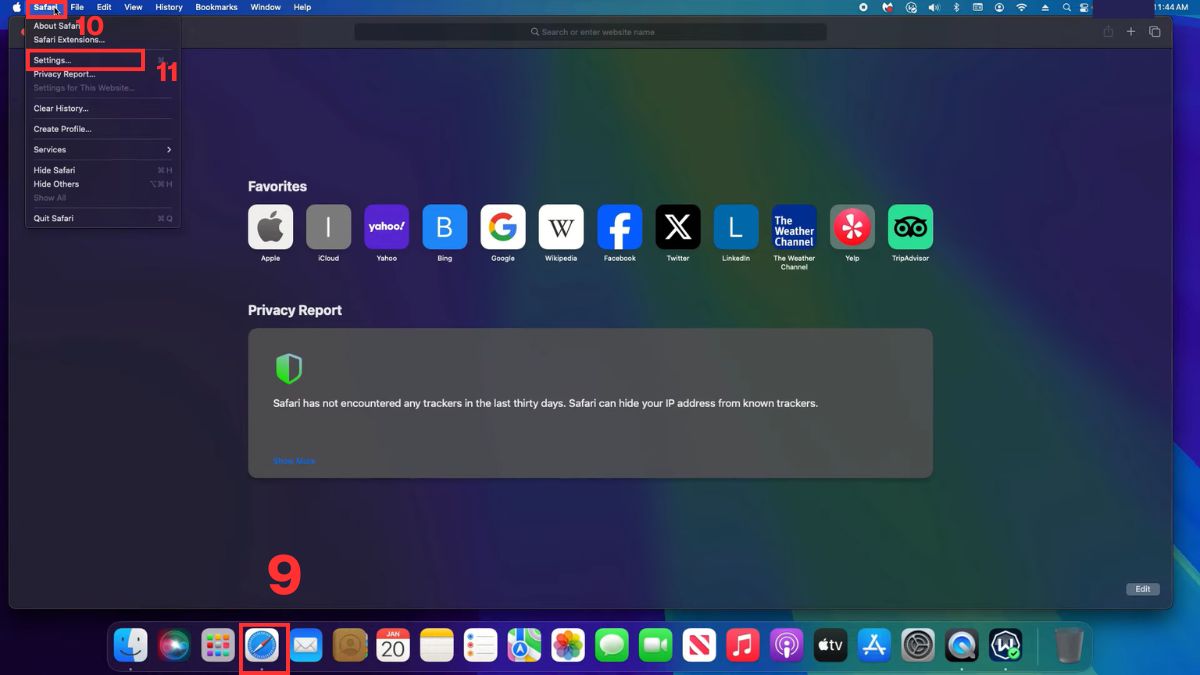The width and height of the screenshot is (1200, 675).
Task: Expand Services submenu arrow
Action: [168, 150]
